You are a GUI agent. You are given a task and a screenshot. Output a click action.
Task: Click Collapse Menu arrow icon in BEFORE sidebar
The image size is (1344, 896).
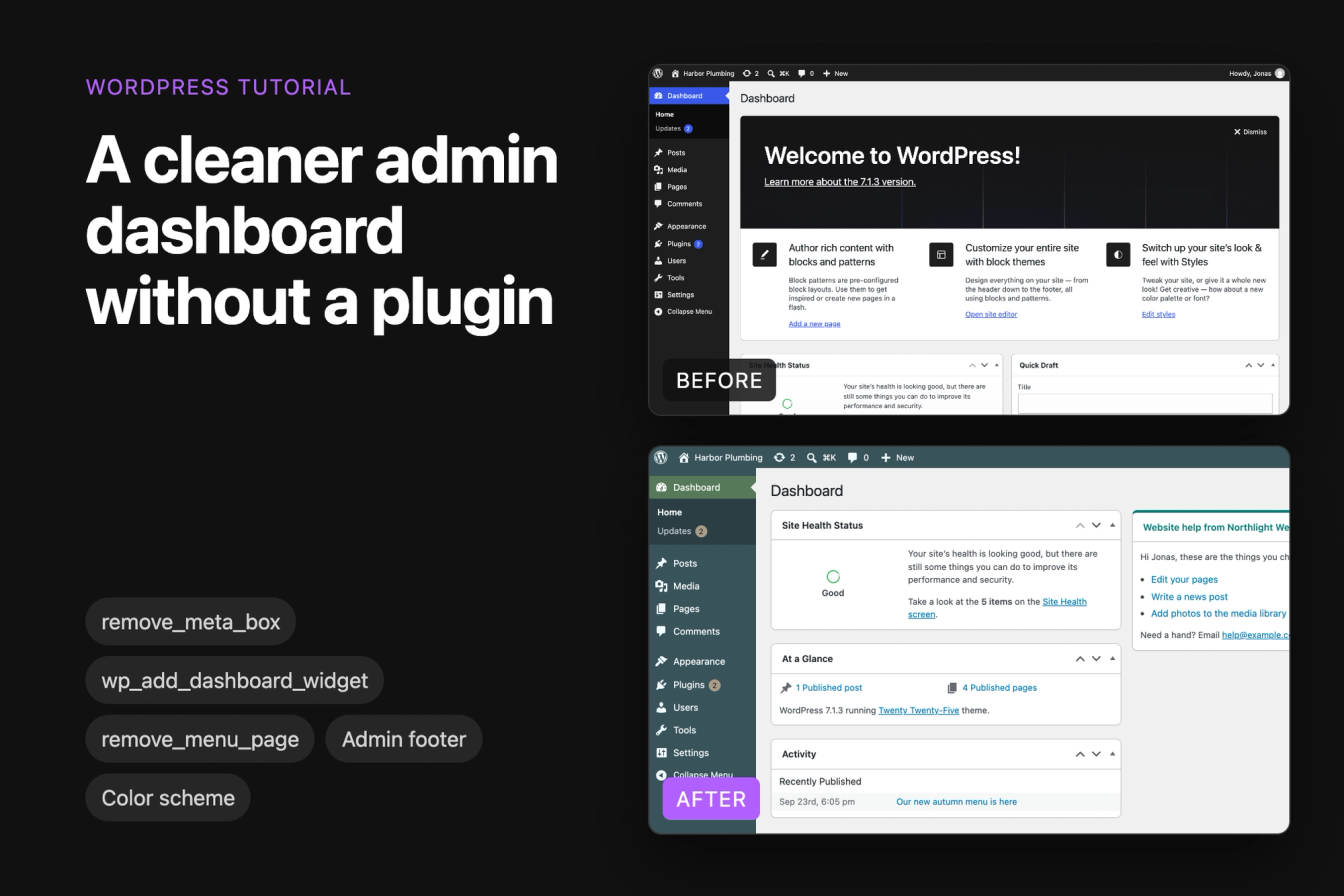pos(658,312)
